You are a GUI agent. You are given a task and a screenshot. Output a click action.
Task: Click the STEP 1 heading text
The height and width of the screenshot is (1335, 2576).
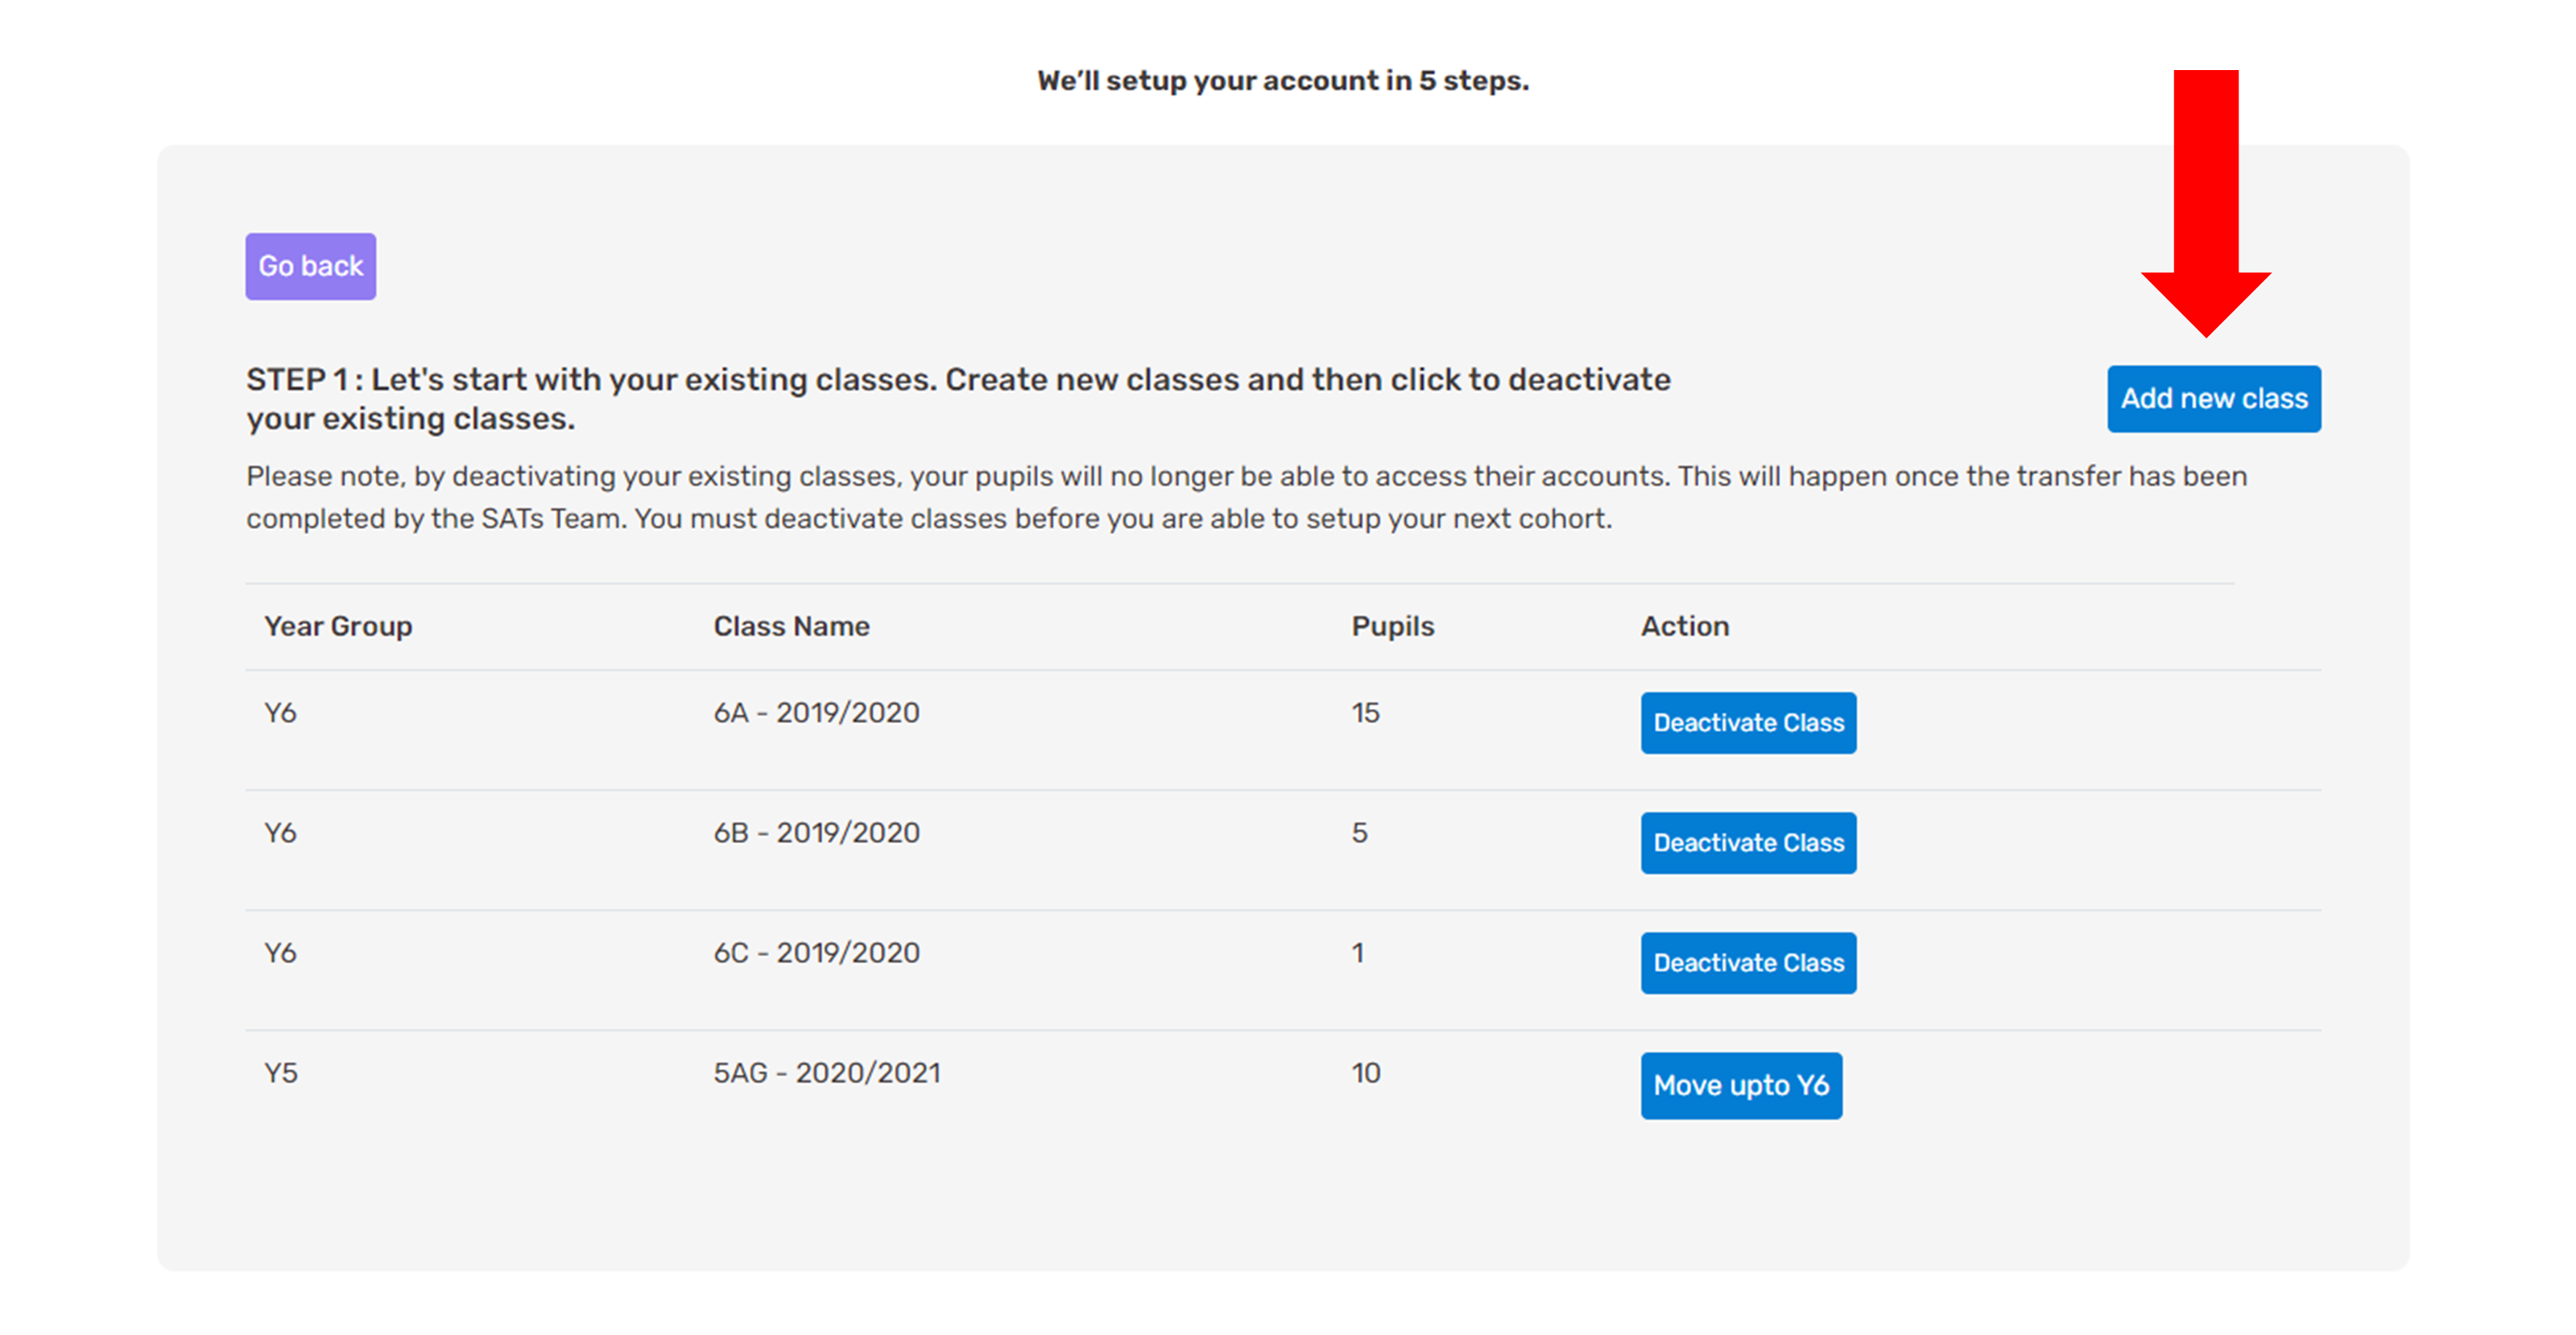(x=958, y=399)
